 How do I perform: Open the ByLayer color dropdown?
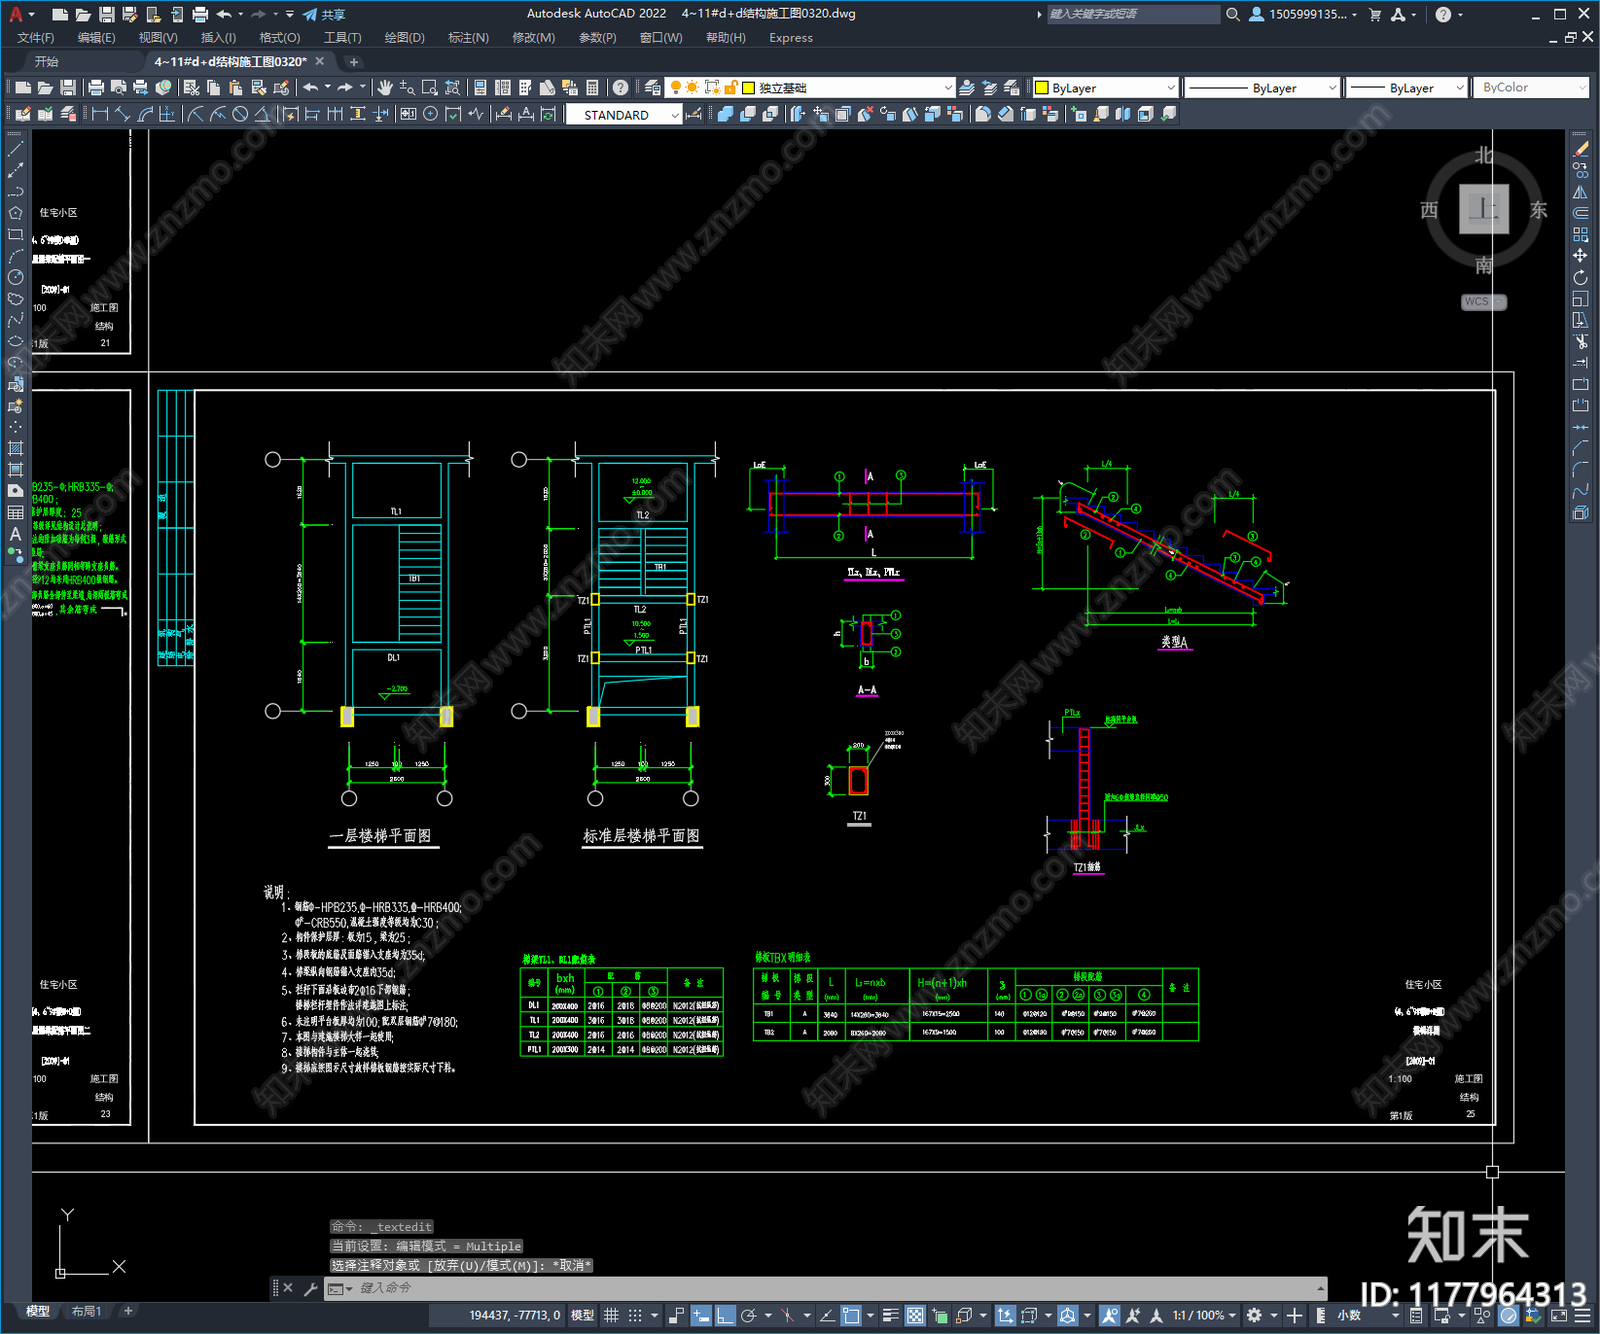(1106, 88)
